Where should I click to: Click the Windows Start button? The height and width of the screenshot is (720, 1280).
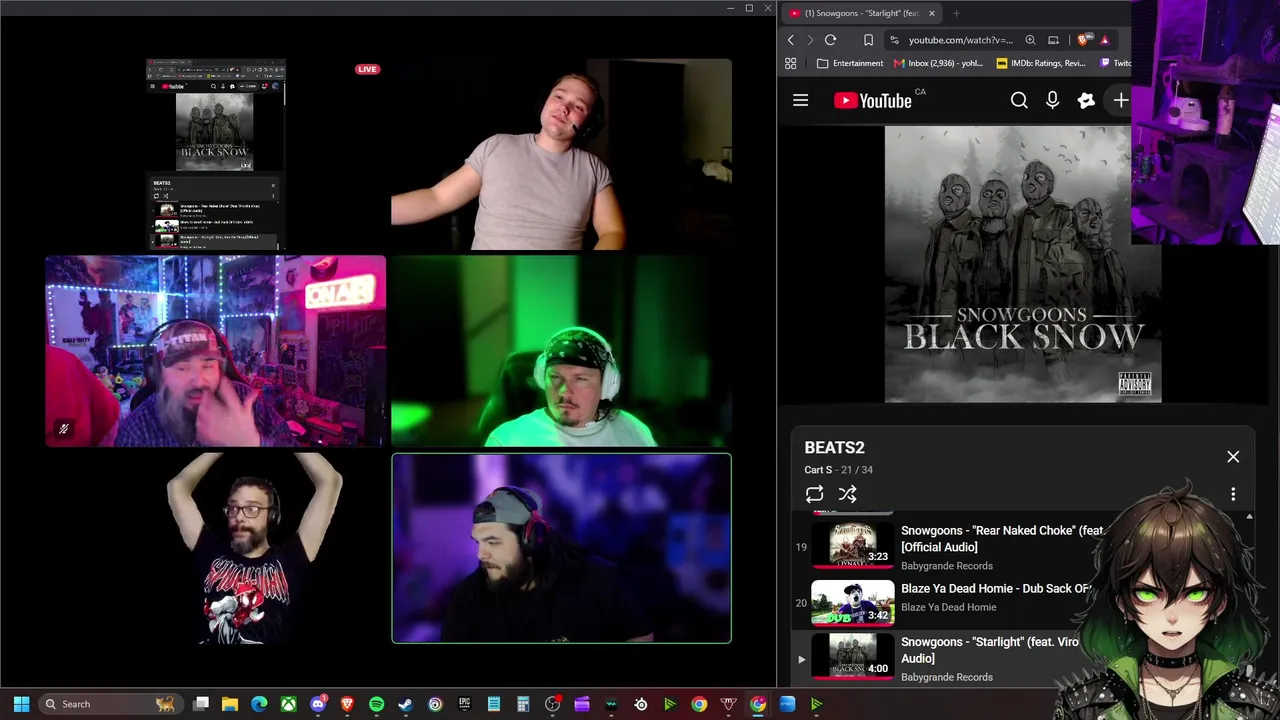21,704
